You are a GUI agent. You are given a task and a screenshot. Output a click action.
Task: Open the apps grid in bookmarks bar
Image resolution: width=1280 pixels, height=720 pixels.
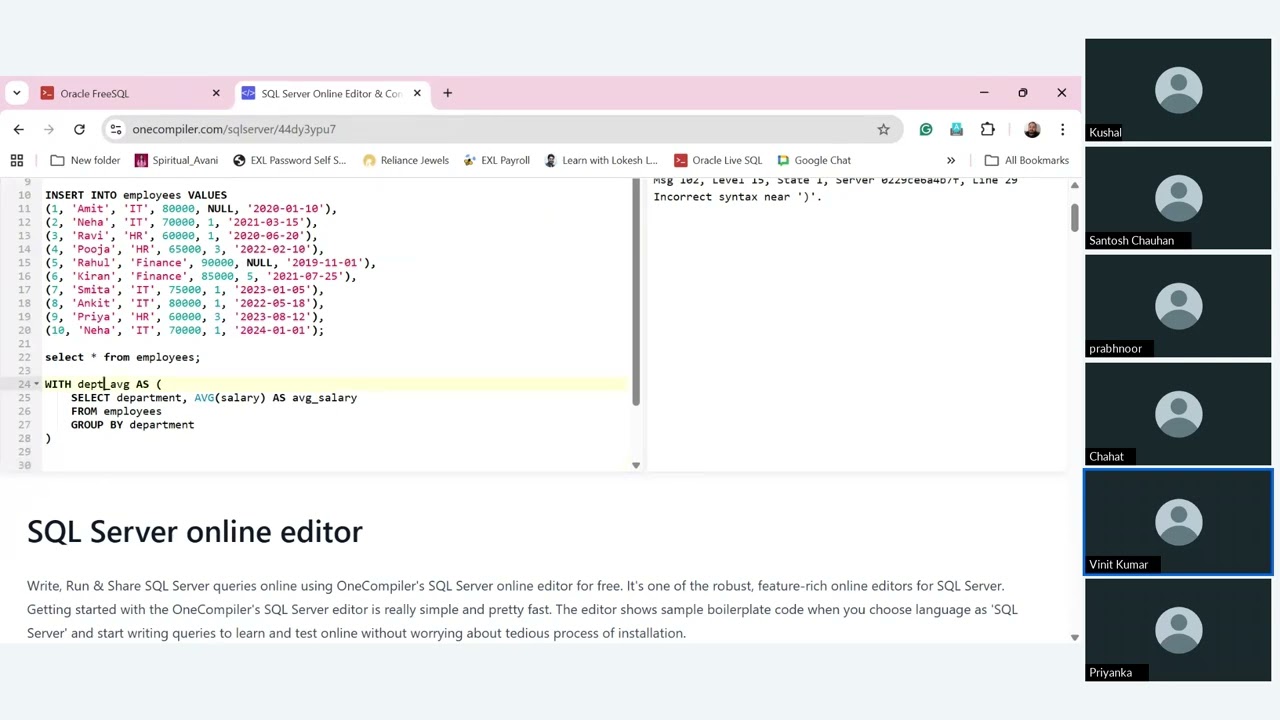coord(17,160)
